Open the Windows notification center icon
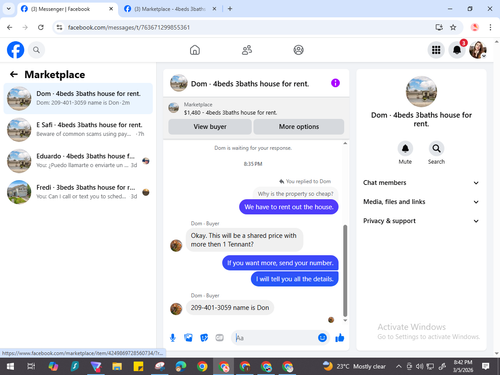The width and height of the screenshot is (500, 375). tap(486, 366)
